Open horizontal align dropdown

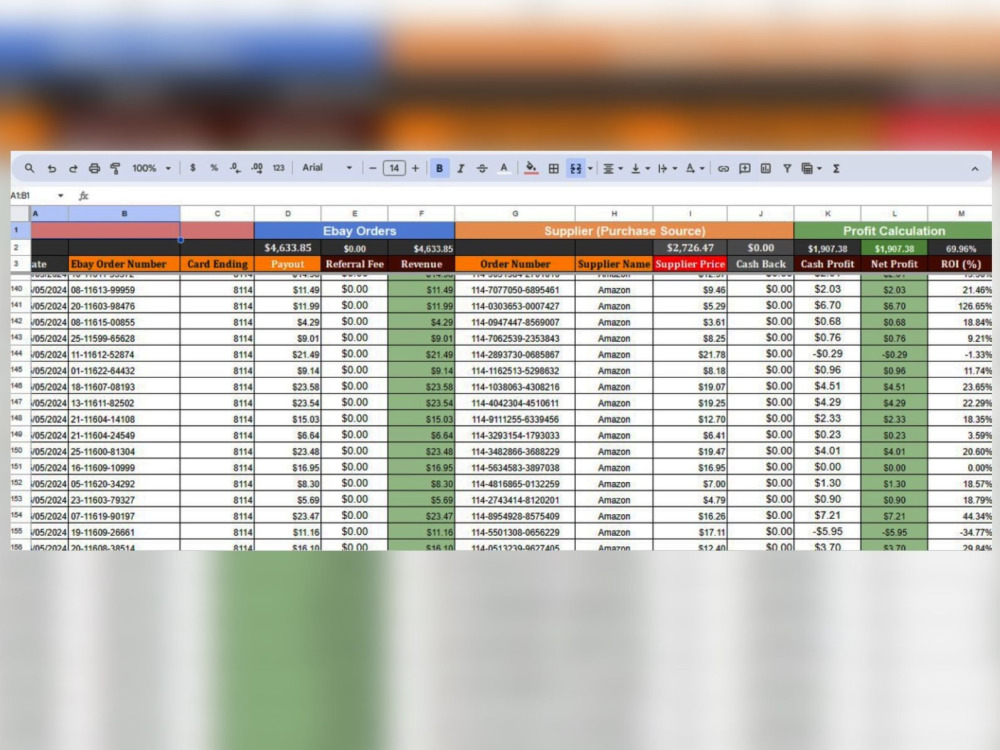click(x=612, y=168)
